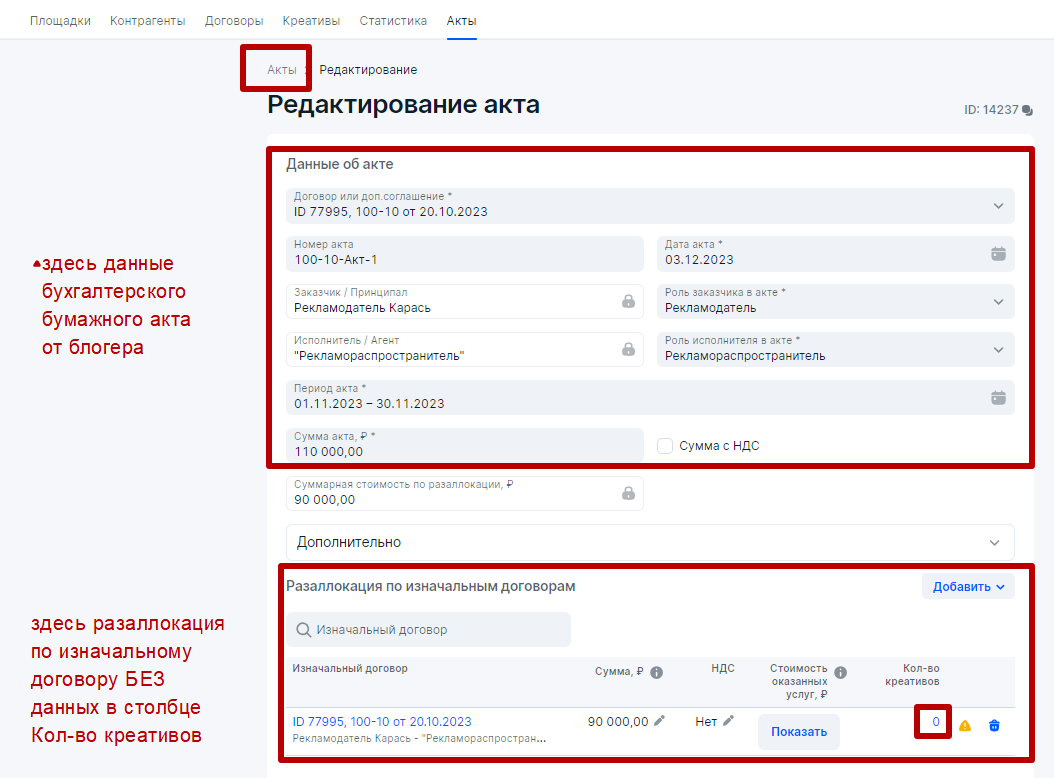Click the Добавить dropdown button
Viewport: 1054px width, 778px height.
click(x=968, y=587)
